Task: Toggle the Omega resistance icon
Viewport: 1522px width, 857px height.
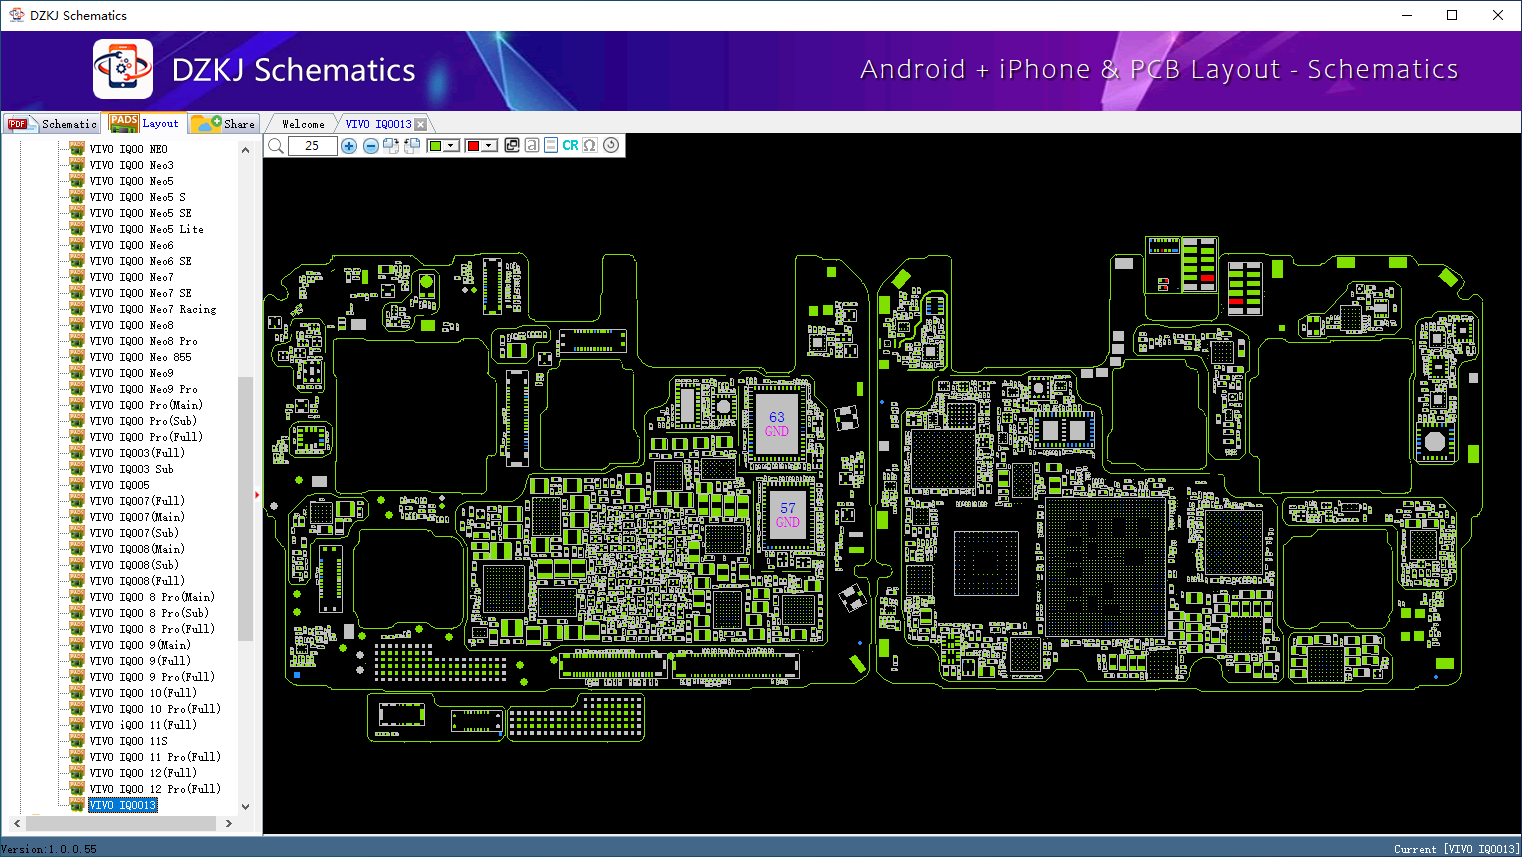Action: click(x=590, y=145)
